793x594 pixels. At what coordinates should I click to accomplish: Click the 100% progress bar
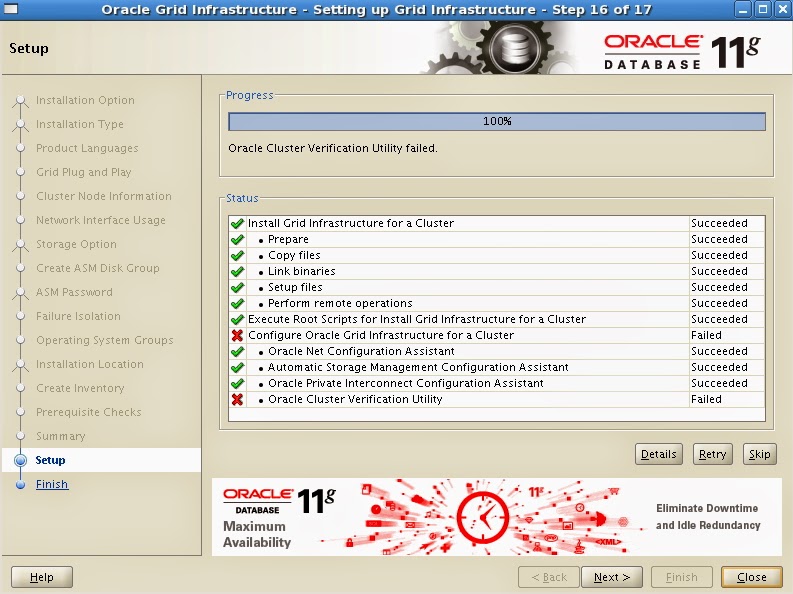click(497, 121)
